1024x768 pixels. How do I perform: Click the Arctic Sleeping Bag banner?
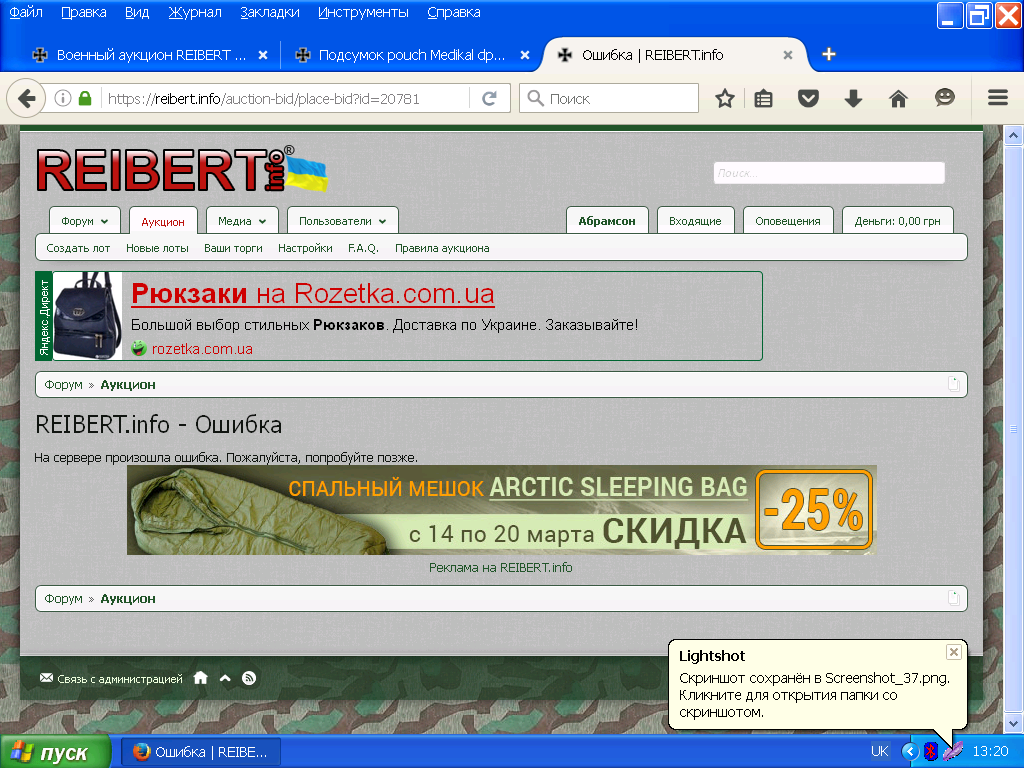click(502, 510)
